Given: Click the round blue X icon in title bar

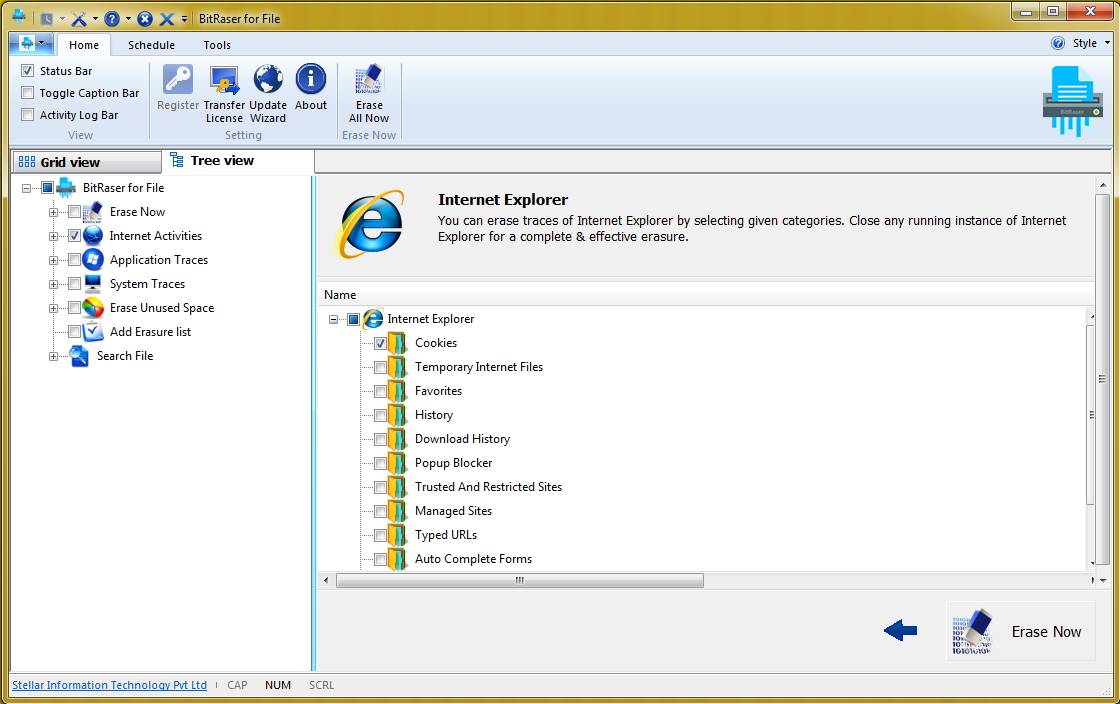Looking at the screenshot, I should coord(145,19).
